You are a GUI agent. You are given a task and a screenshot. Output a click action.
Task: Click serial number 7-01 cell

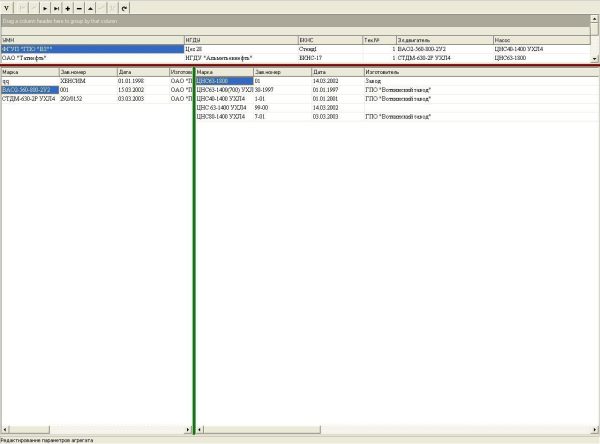click(x=282, y=116)
